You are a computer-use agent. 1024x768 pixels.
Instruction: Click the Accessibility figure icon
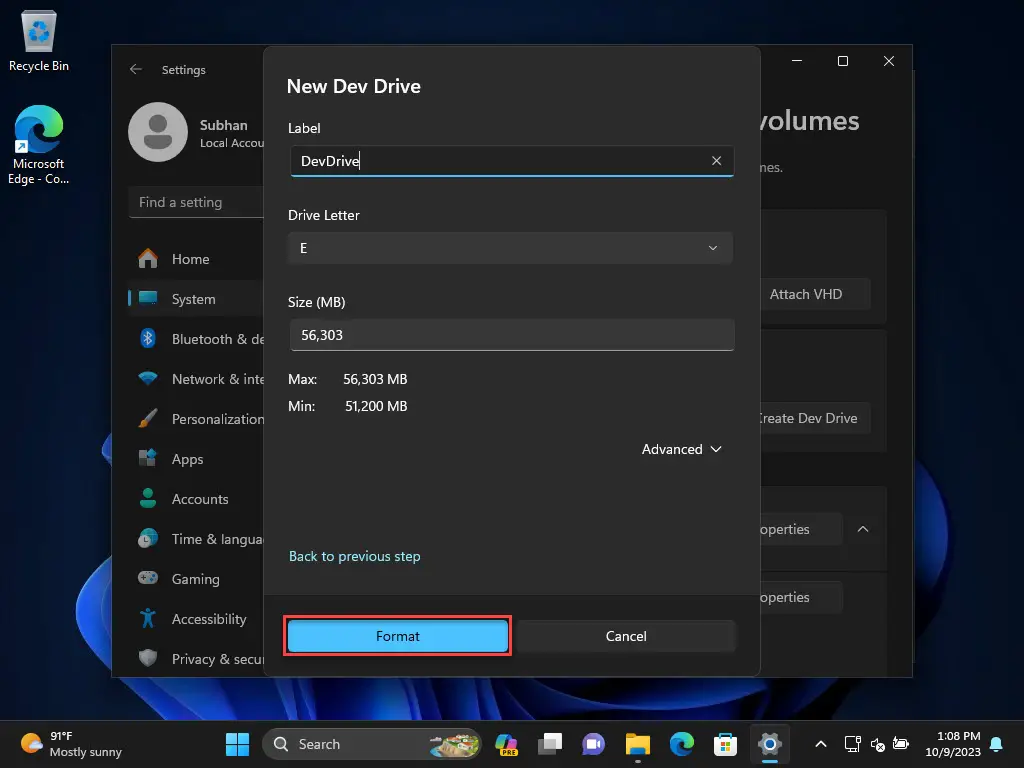coord(148,618)
